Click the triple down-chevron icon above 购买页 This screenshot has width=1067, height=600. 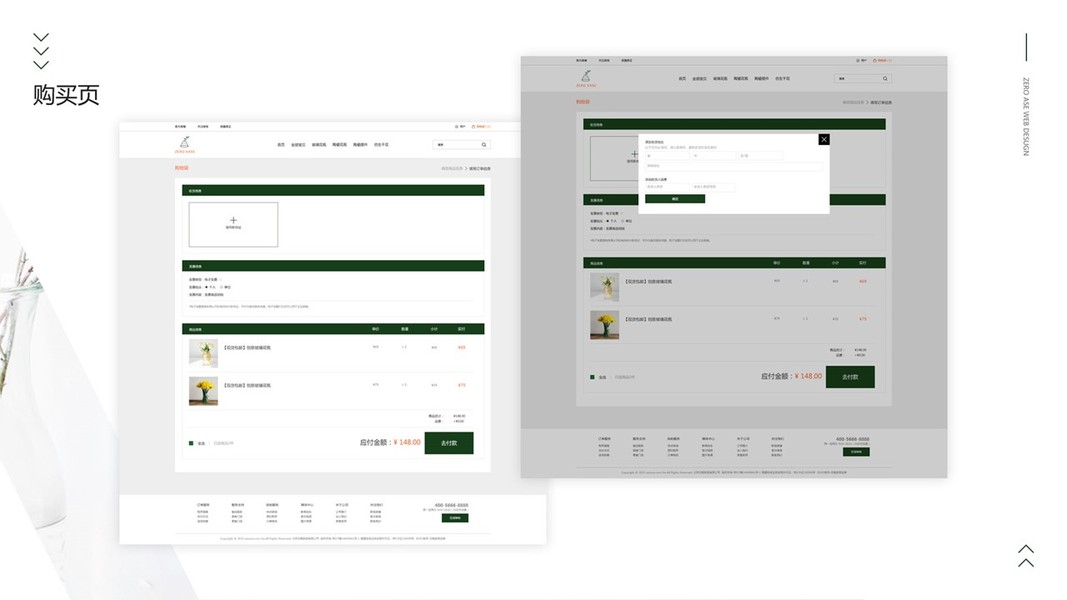(x=41, y=51)
